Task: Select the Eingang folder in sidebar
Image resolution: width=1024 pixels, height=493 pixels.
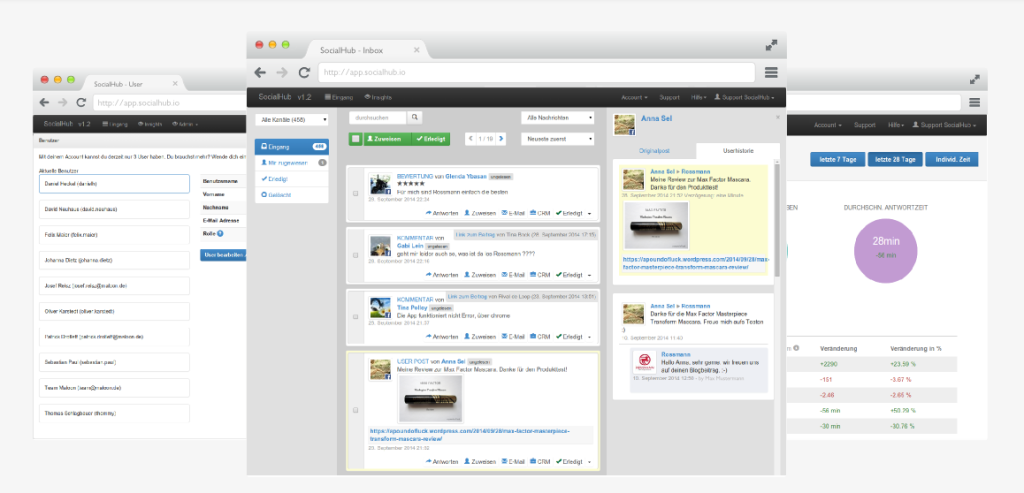Action: pyautogui.click(x=292, y=147)
